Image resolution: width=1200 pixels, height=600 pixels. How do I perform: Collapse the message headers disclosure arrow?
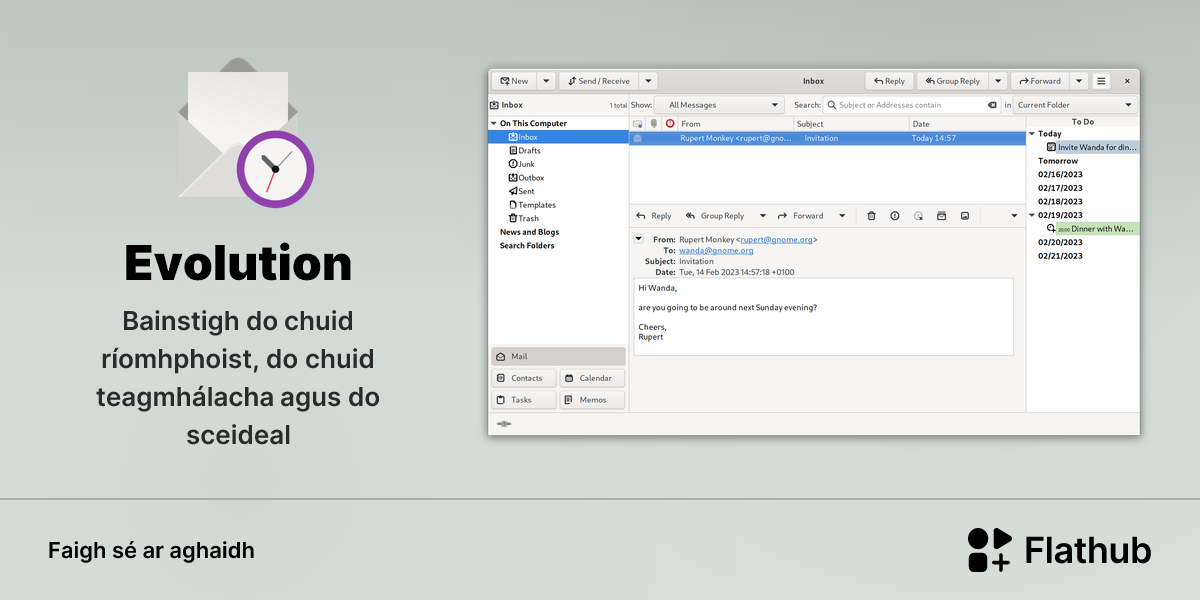tap(639, 238)
